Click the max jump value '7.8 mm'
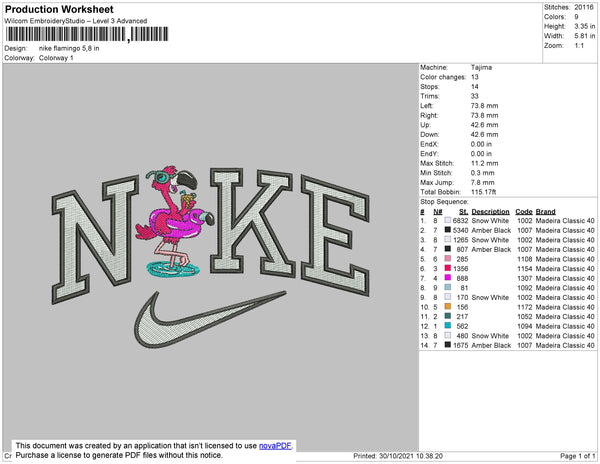 tap(483, 182)
